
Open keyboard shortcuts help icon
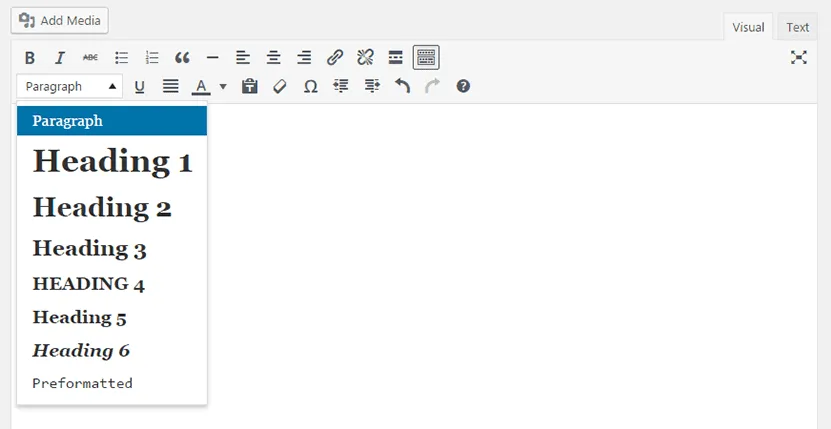point(463,87)
